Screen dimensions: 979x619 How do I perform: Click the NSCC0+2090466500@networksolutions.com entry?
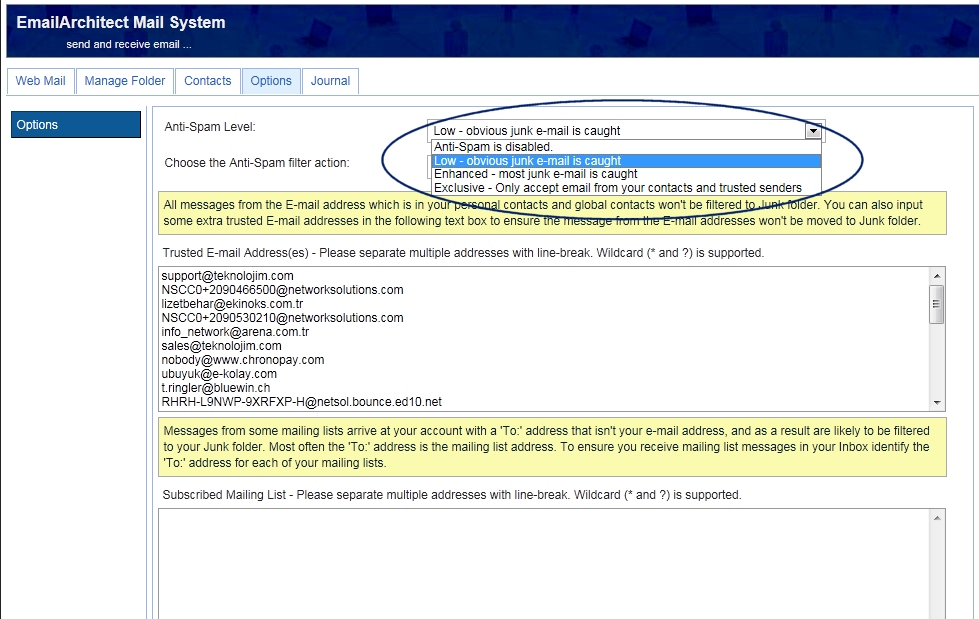[x=282, y=290]
